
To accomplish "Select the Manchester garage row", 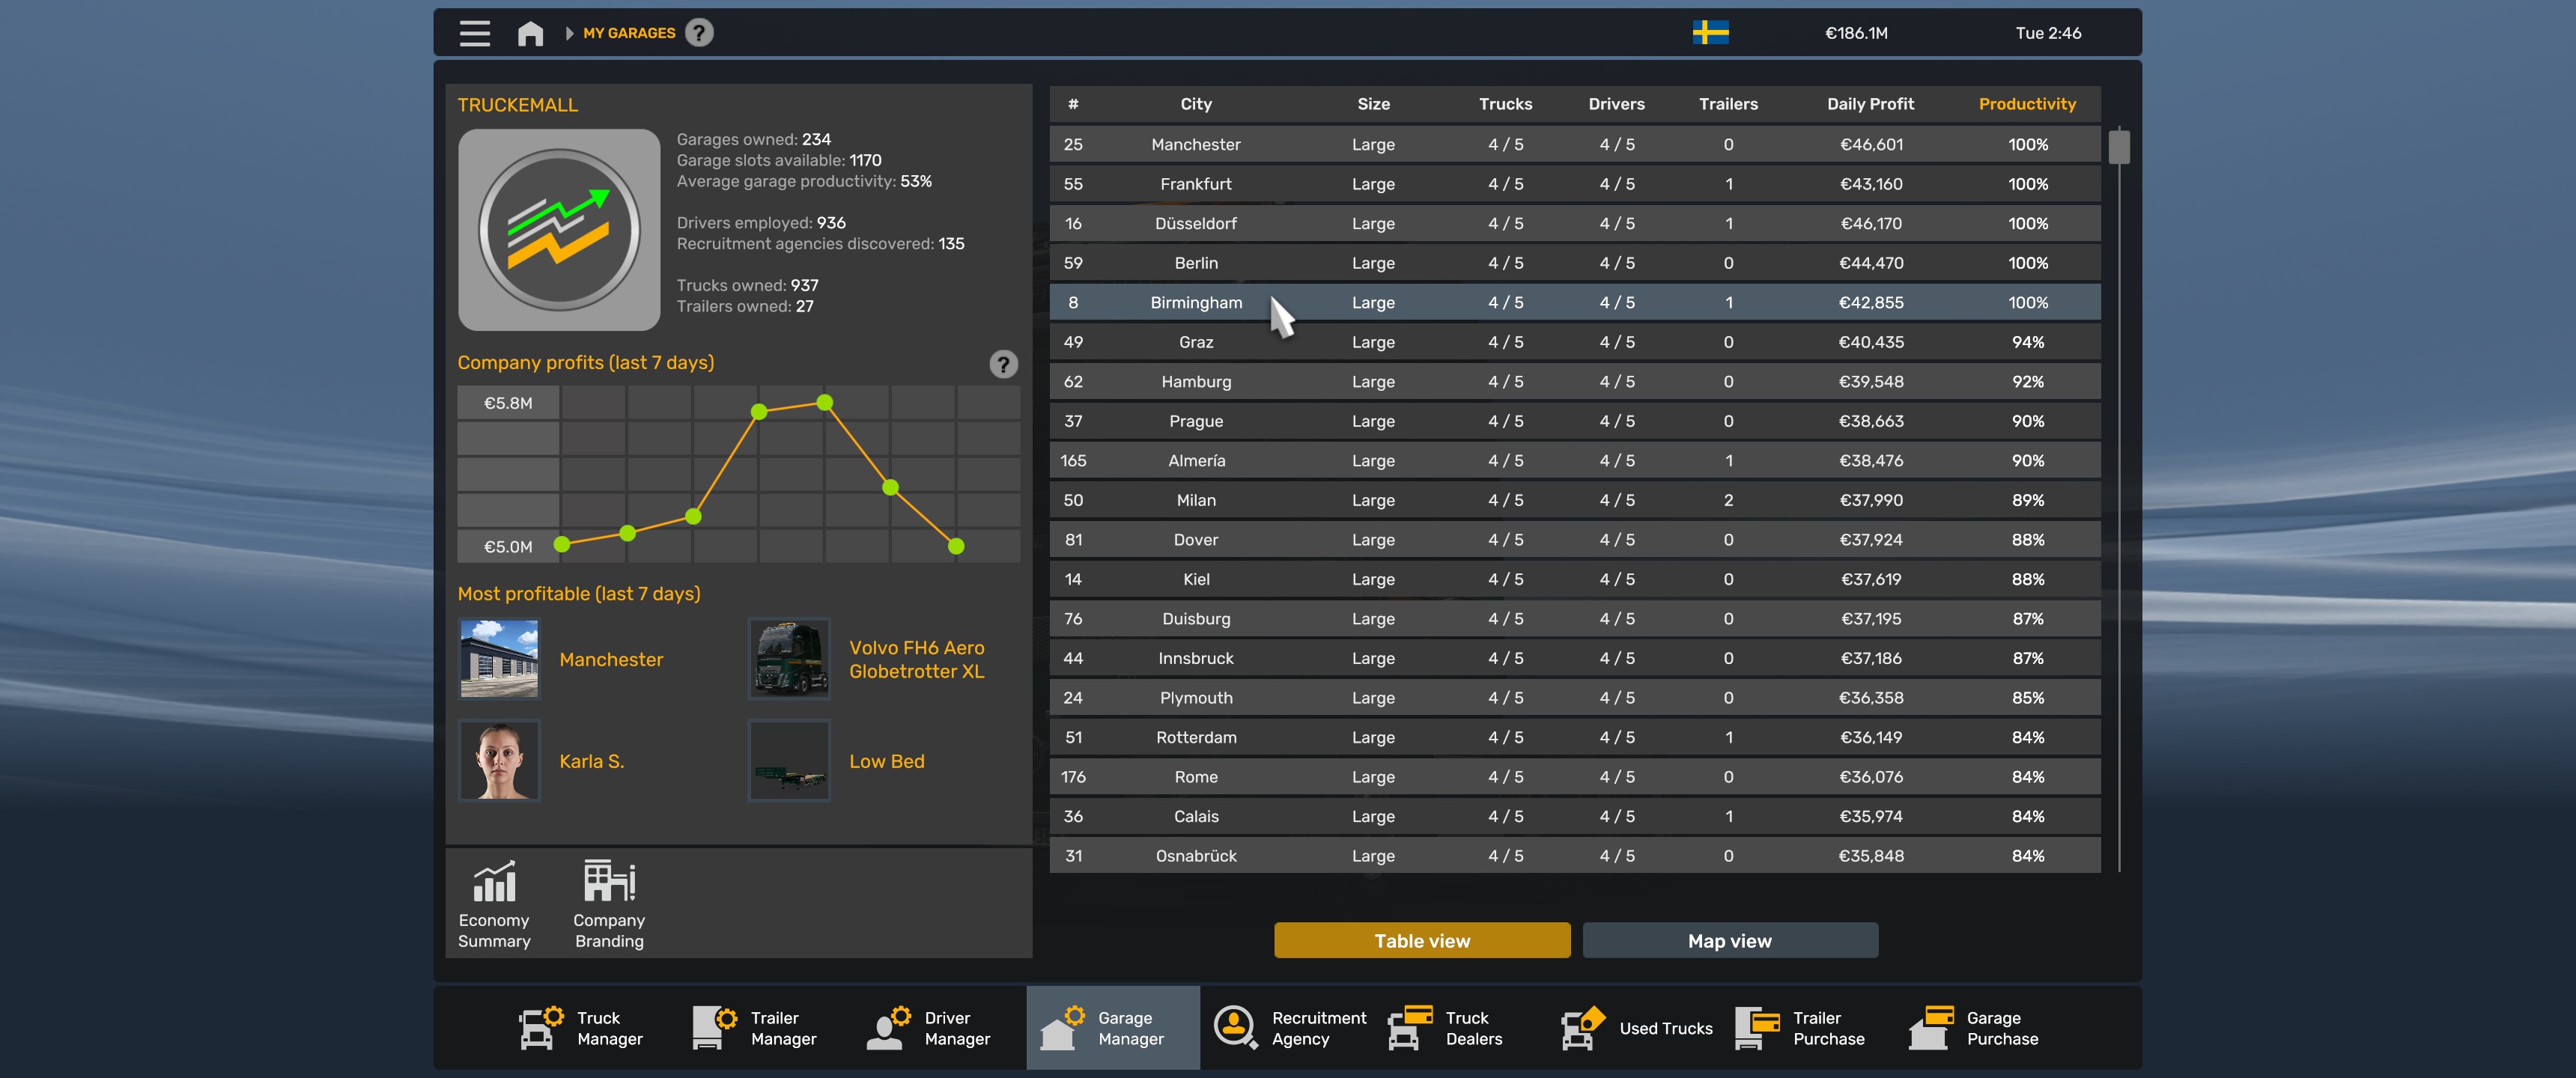I will (1575, 144).
